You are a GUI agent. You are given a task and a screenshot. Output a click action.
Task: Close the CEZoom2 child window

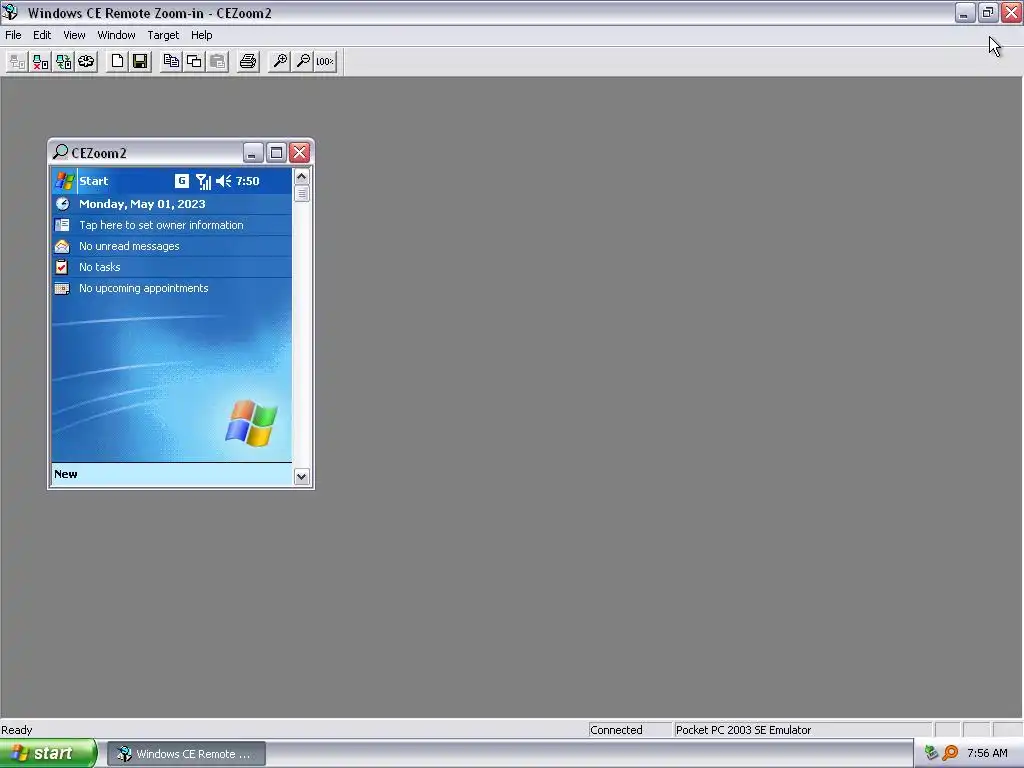300,153
